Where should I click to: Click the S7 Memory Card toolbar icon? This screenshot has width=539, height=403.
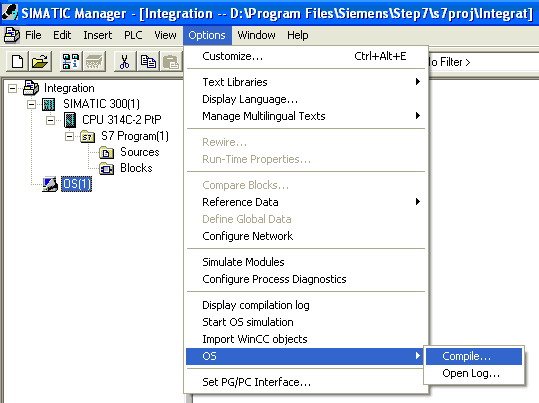[x=94, y=62]
